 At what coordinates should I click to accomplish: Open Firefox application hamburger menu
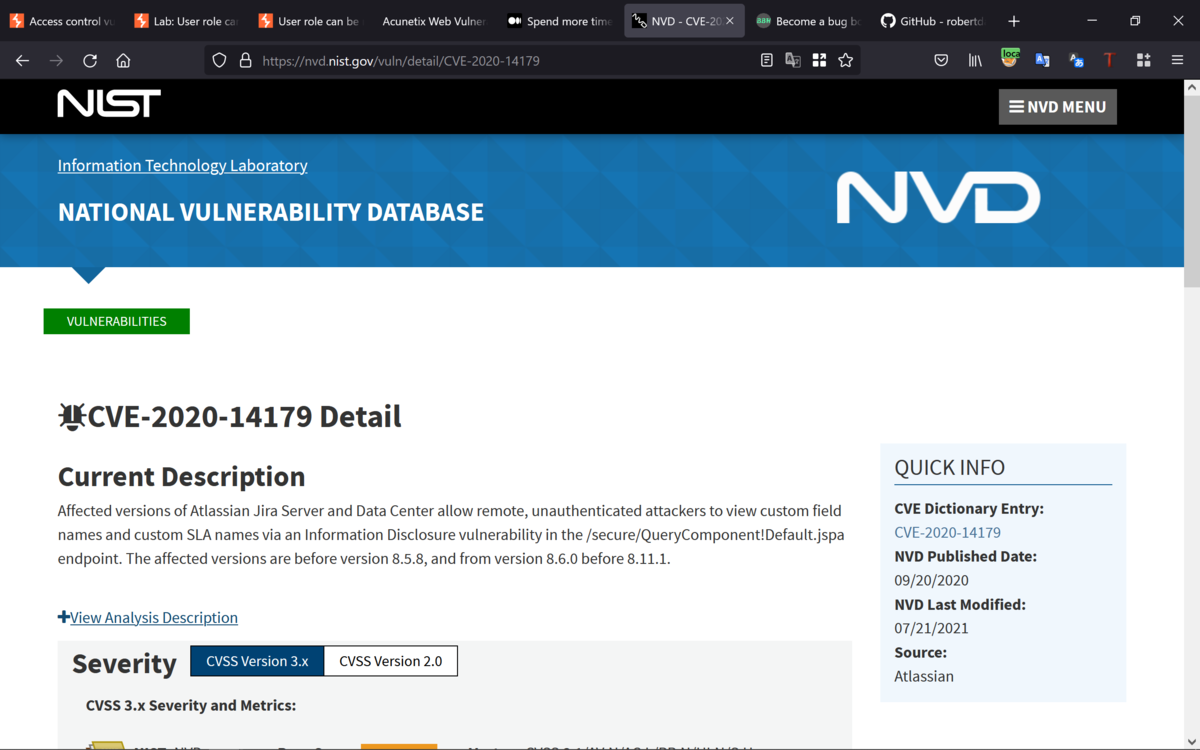tap(1177, 61)
